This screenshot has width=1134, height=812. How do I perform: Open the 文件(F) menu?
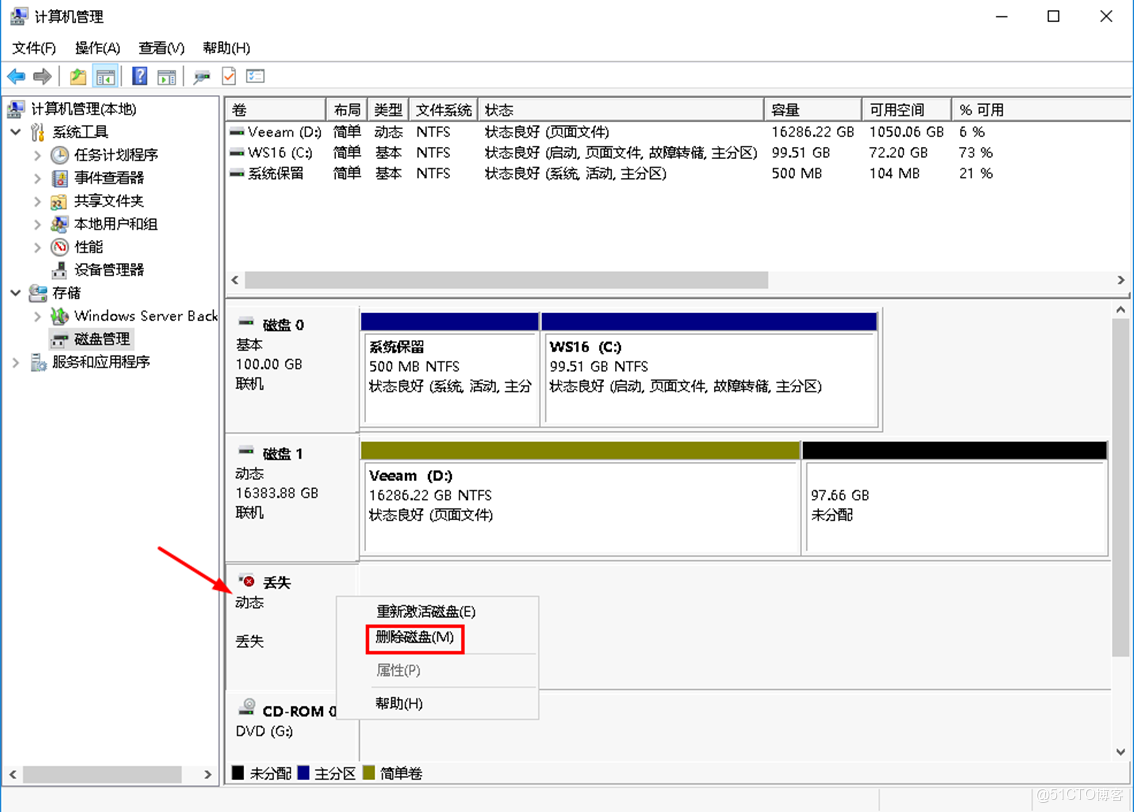pyautogui.click(x=34, y=48)
